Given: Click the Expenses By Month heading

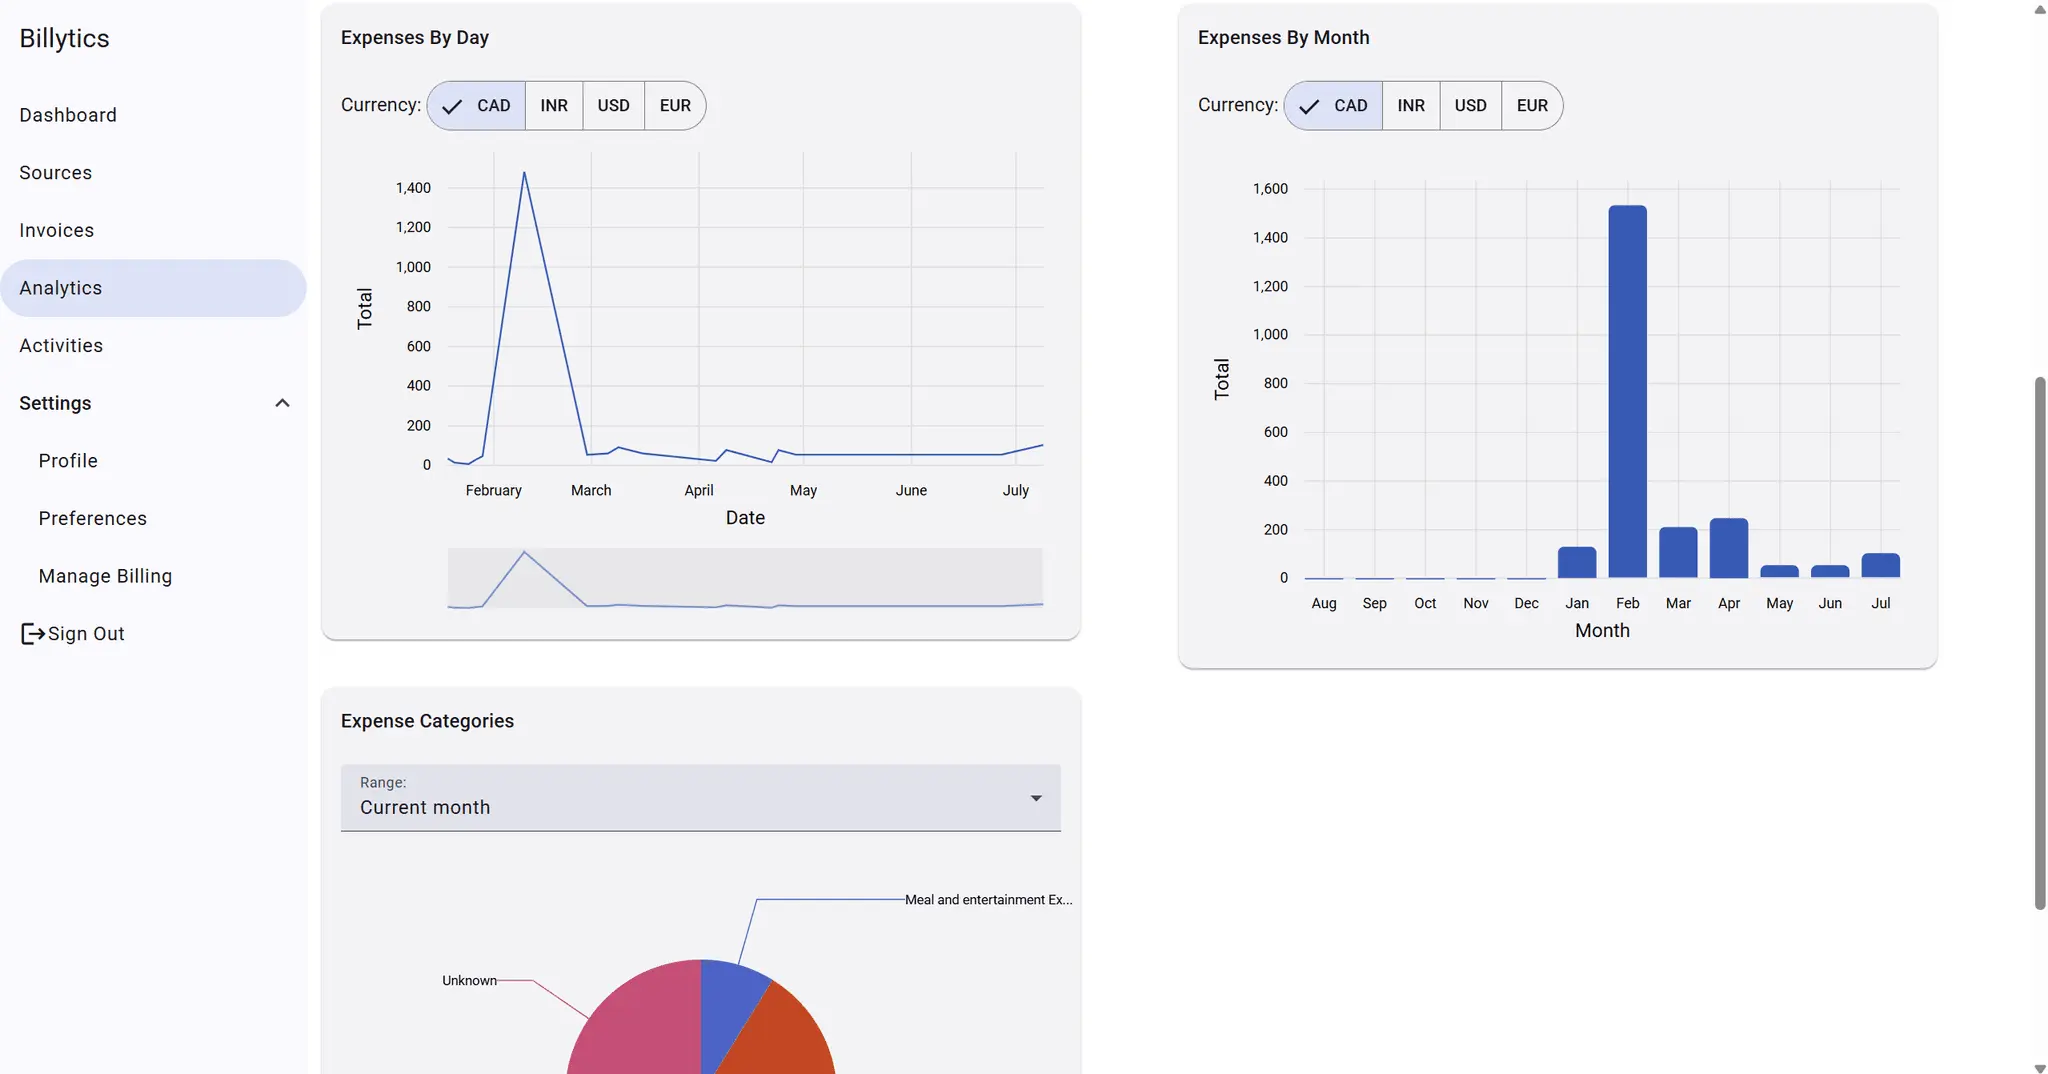Looking at the screenshot, I should pyautogui.click(x=1284, y=38).
